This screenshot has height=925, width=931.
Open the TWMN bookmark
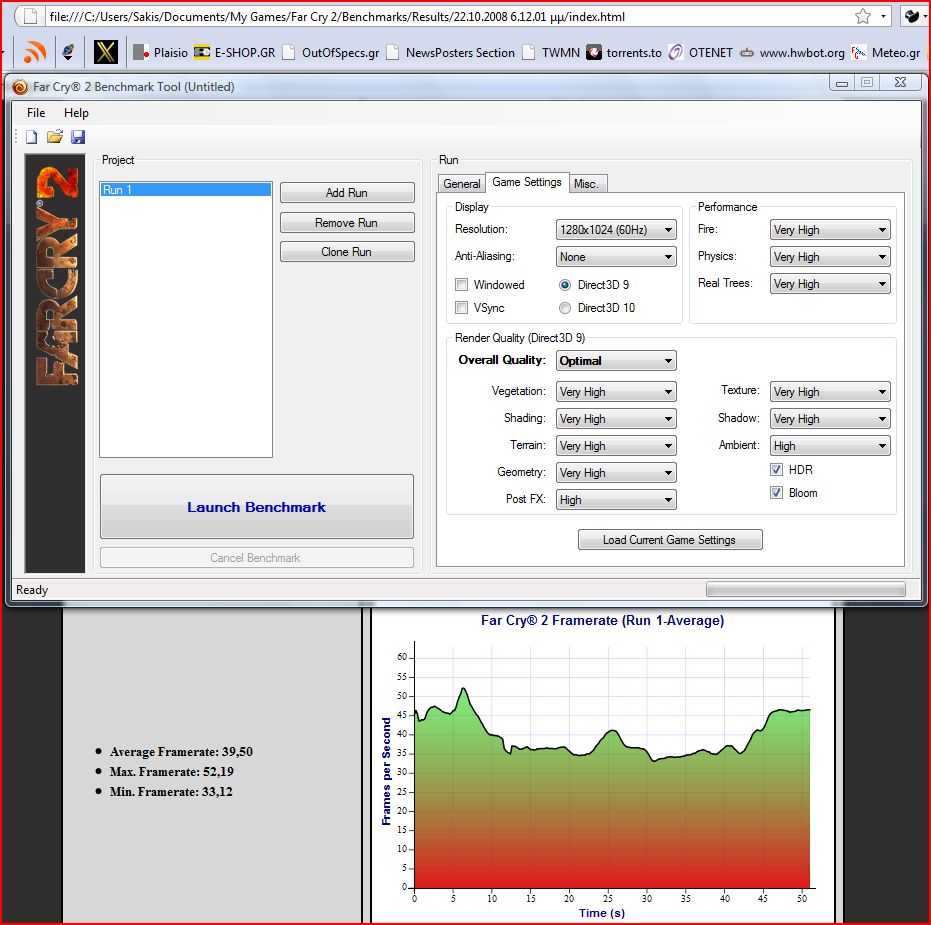pos(551,53)
